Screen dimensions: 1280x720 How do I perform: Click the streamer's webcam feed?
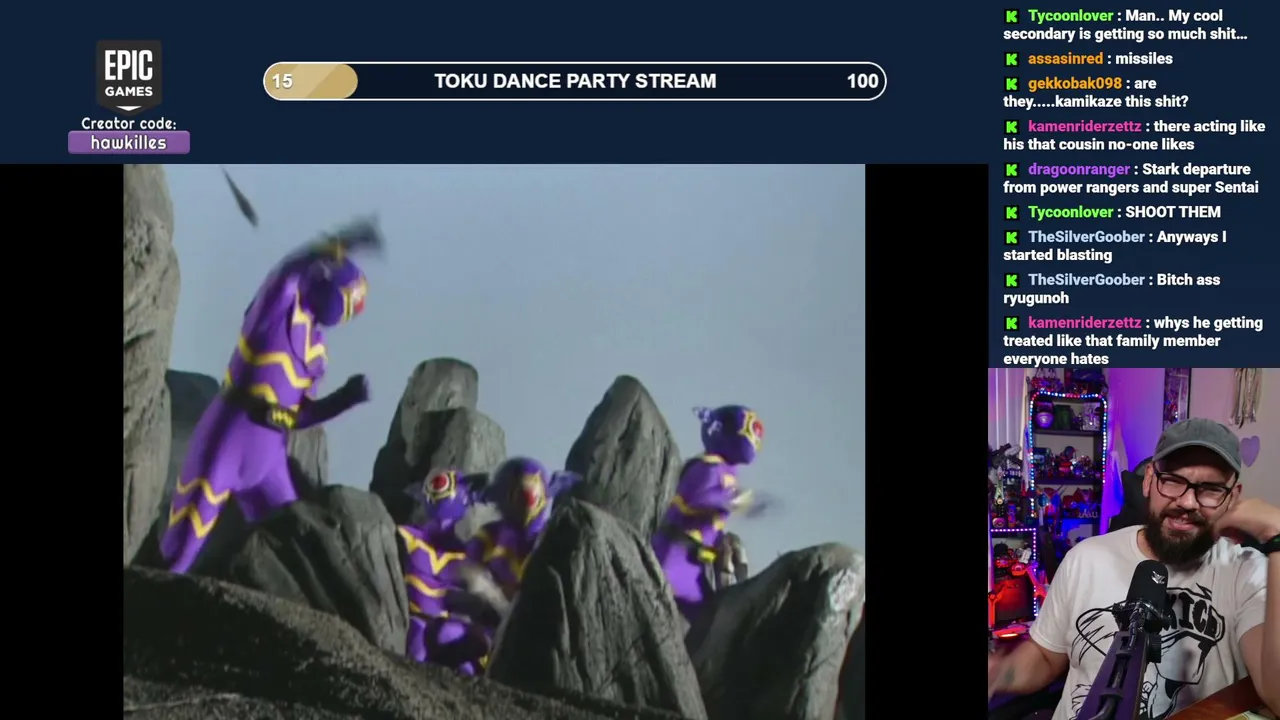pos(1134,544)
